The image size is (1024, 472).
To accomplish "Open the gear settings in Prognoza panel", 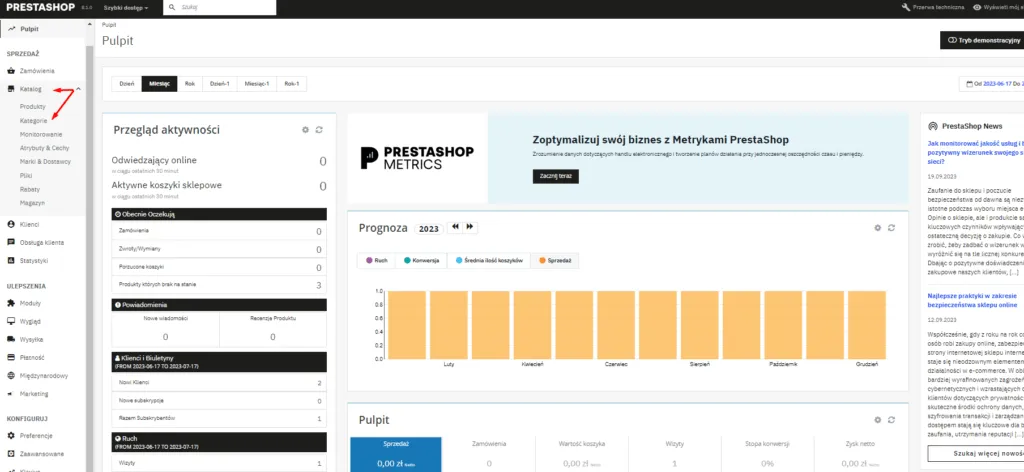I will pos(877,228).
